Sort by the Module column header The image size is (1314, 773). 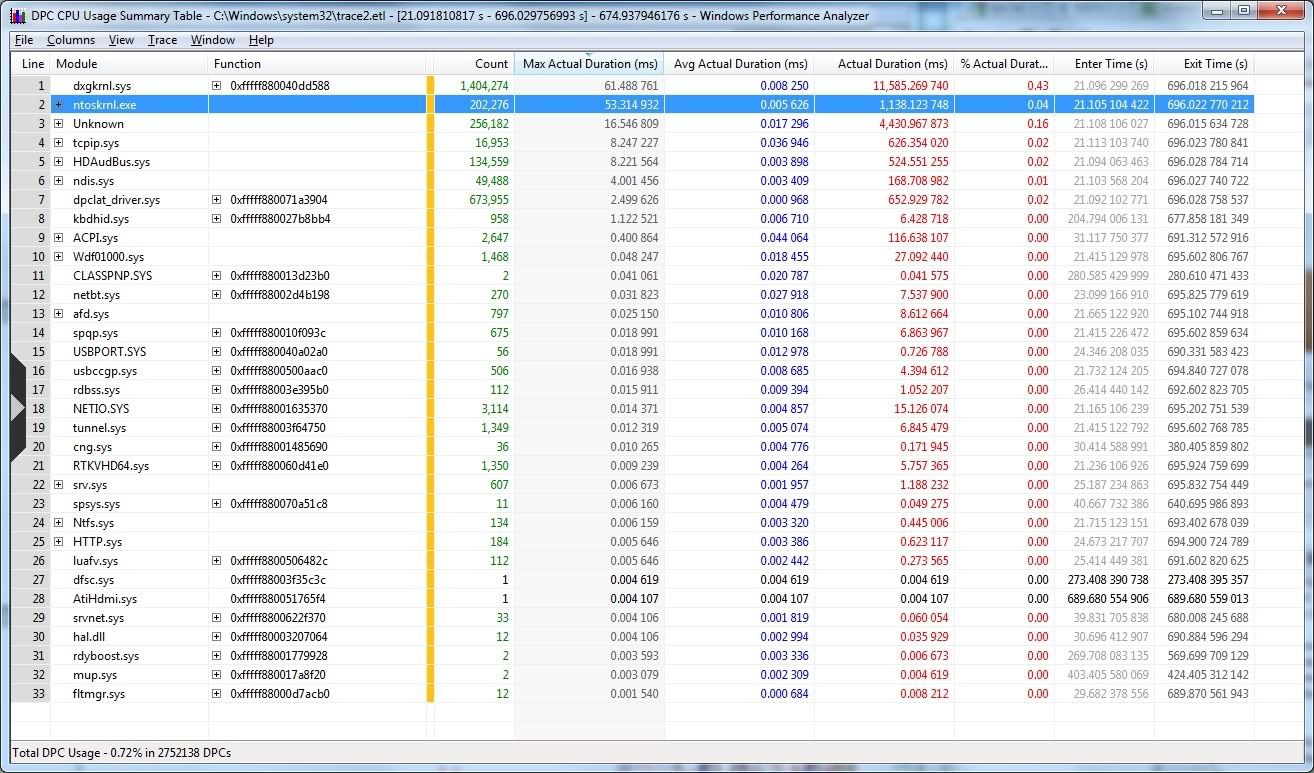click(129, 64)
